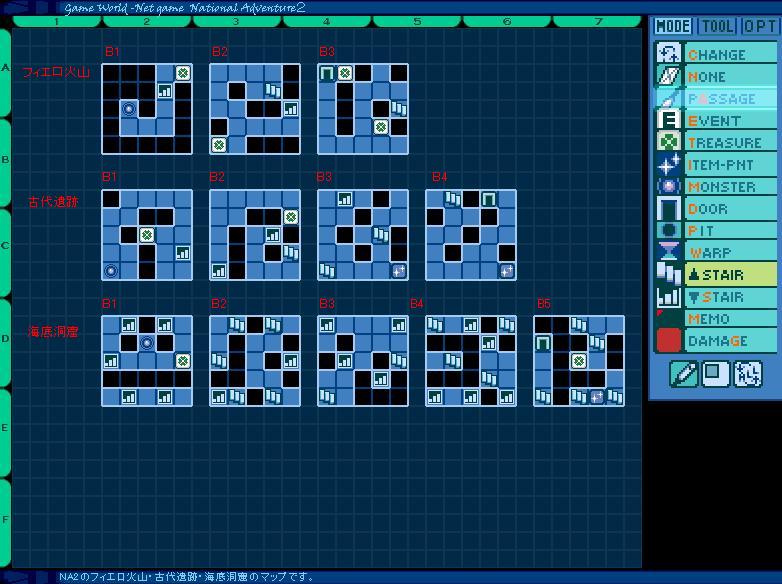782x584 pixels.
Task: Click treasure tile in 古代遺跡 B1 map
Action: (x=147, y=234)
